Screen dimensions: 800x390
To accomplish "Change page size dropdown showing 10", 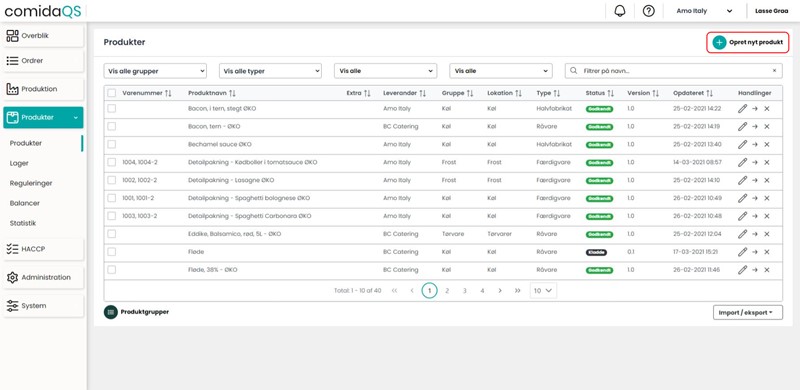I will tap(543, 290).
